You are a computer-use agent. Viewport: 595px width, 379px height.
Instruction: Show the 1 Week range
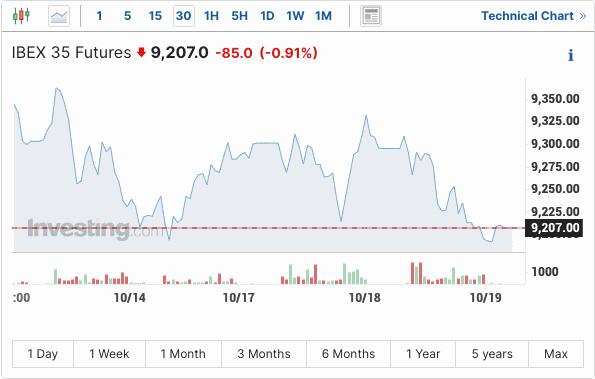[x=109, y=354]
